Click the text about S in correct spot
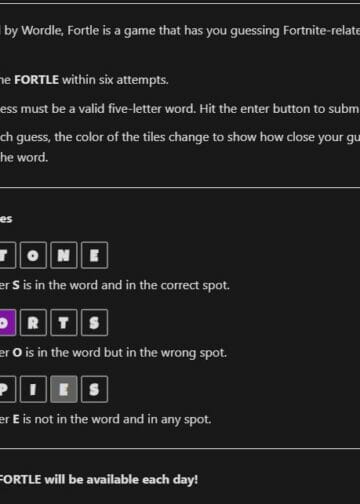The height and width of the screenshot is (504, 360). click(x=115, y=286)
